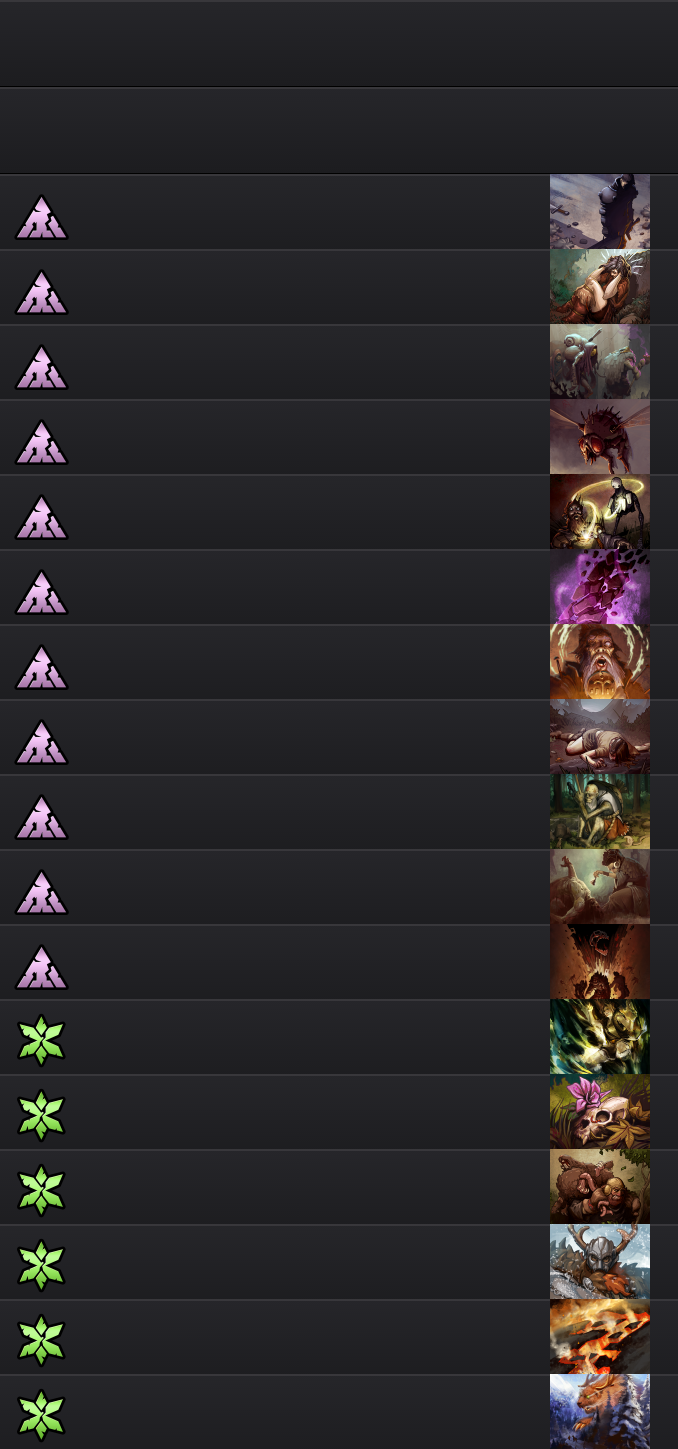Open the giant wasp creature card thumbnail

[600, 437]
